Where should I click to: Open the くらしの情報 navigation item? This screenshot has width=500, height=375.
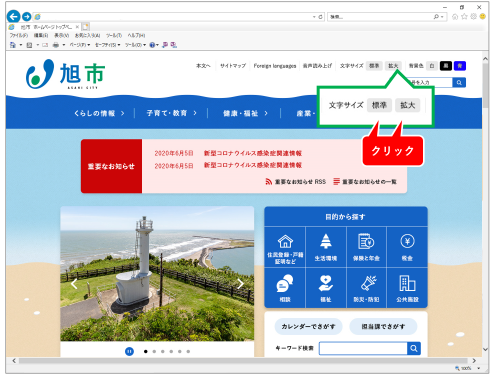point(99,113)
